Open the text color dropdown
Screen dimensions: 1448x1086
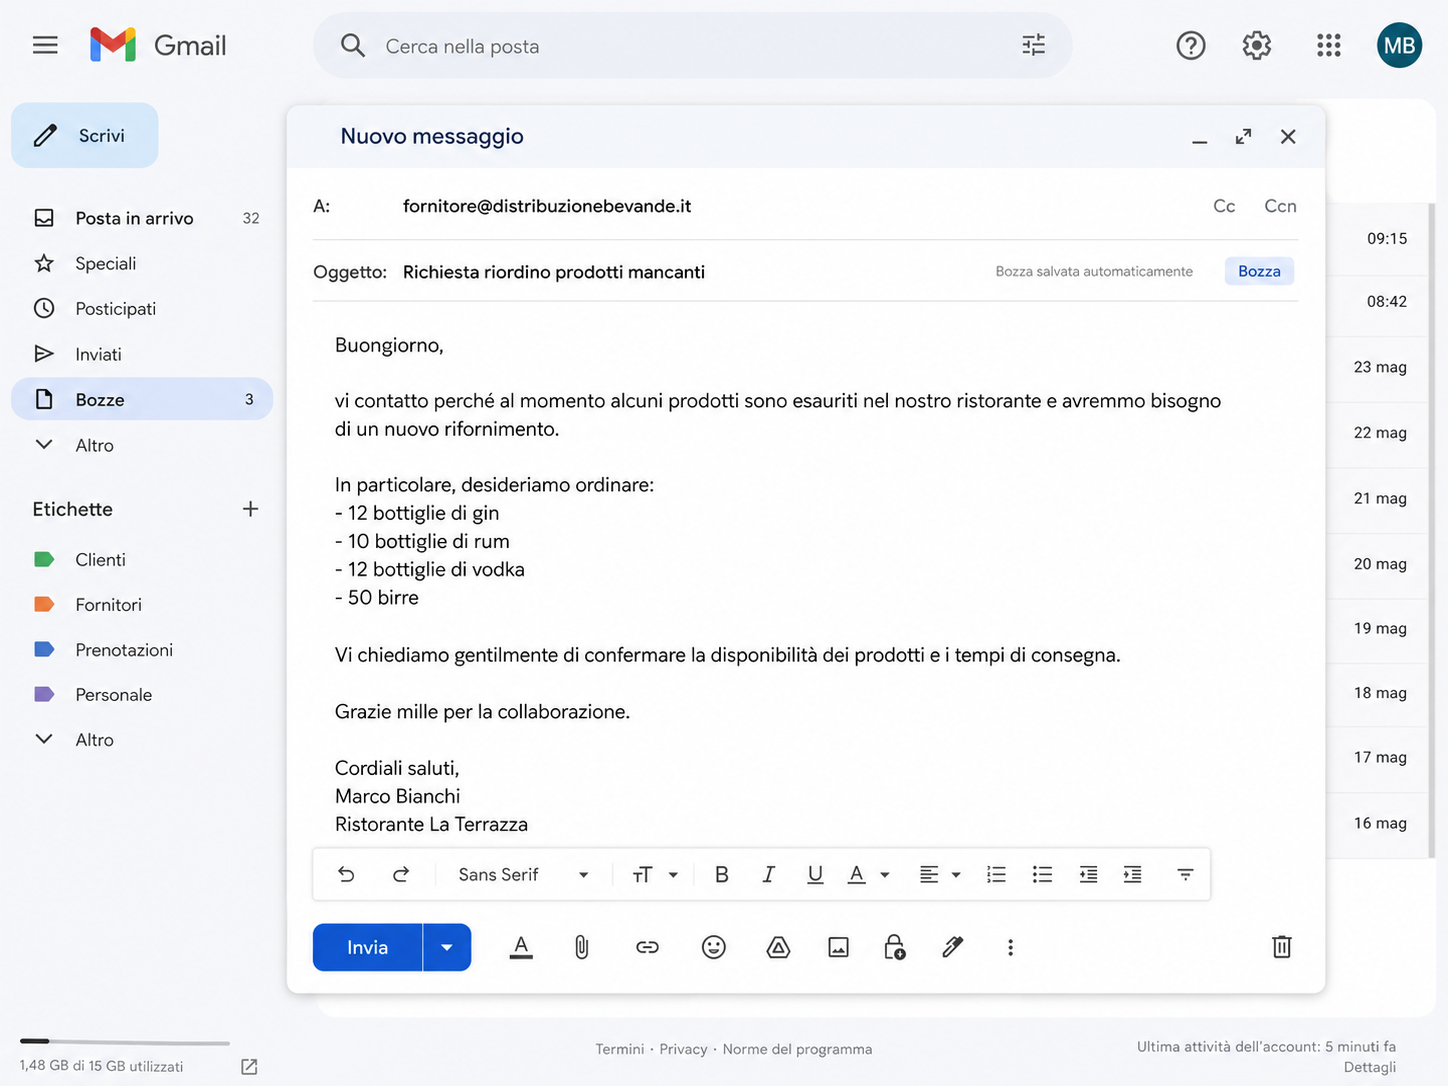pyautogui.click(x=868, y=874)
